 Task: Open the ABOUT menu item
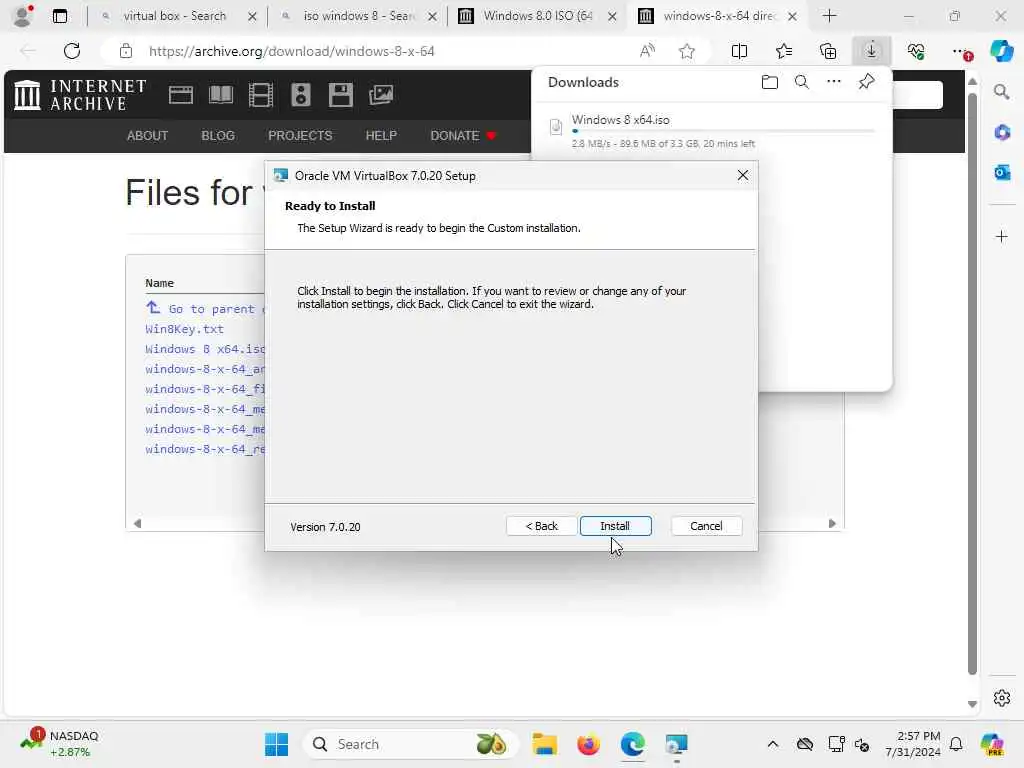click(148, 136)
